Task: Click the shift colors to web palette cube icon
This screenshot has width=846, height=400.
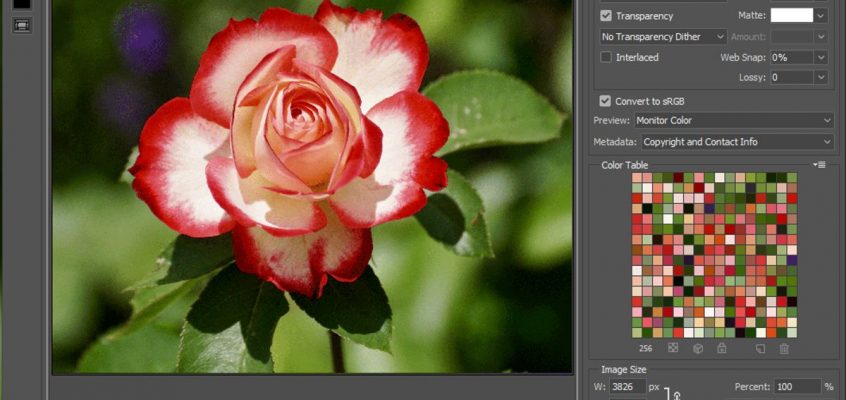Action: (x=698, y=348)
